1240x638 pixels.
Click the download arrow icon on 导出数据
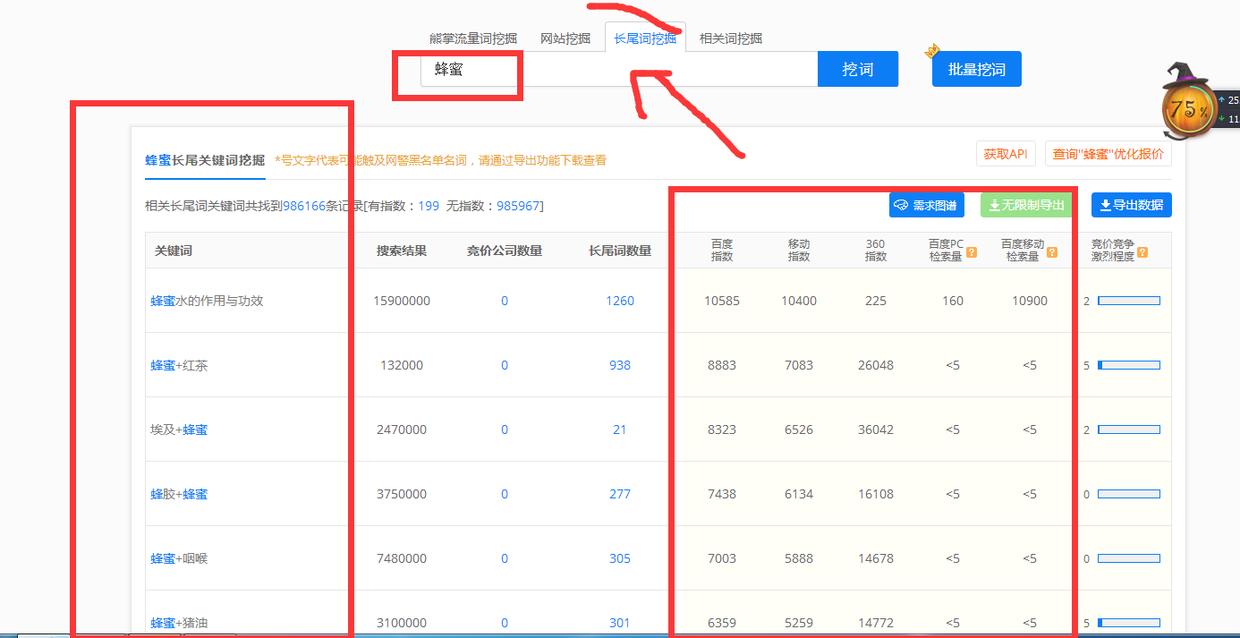pos(1108,204)
